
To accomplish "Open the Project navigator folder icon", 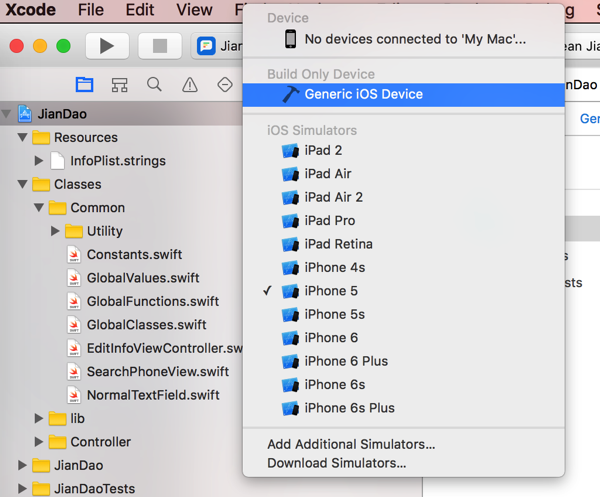I will (x=85, y=84).
